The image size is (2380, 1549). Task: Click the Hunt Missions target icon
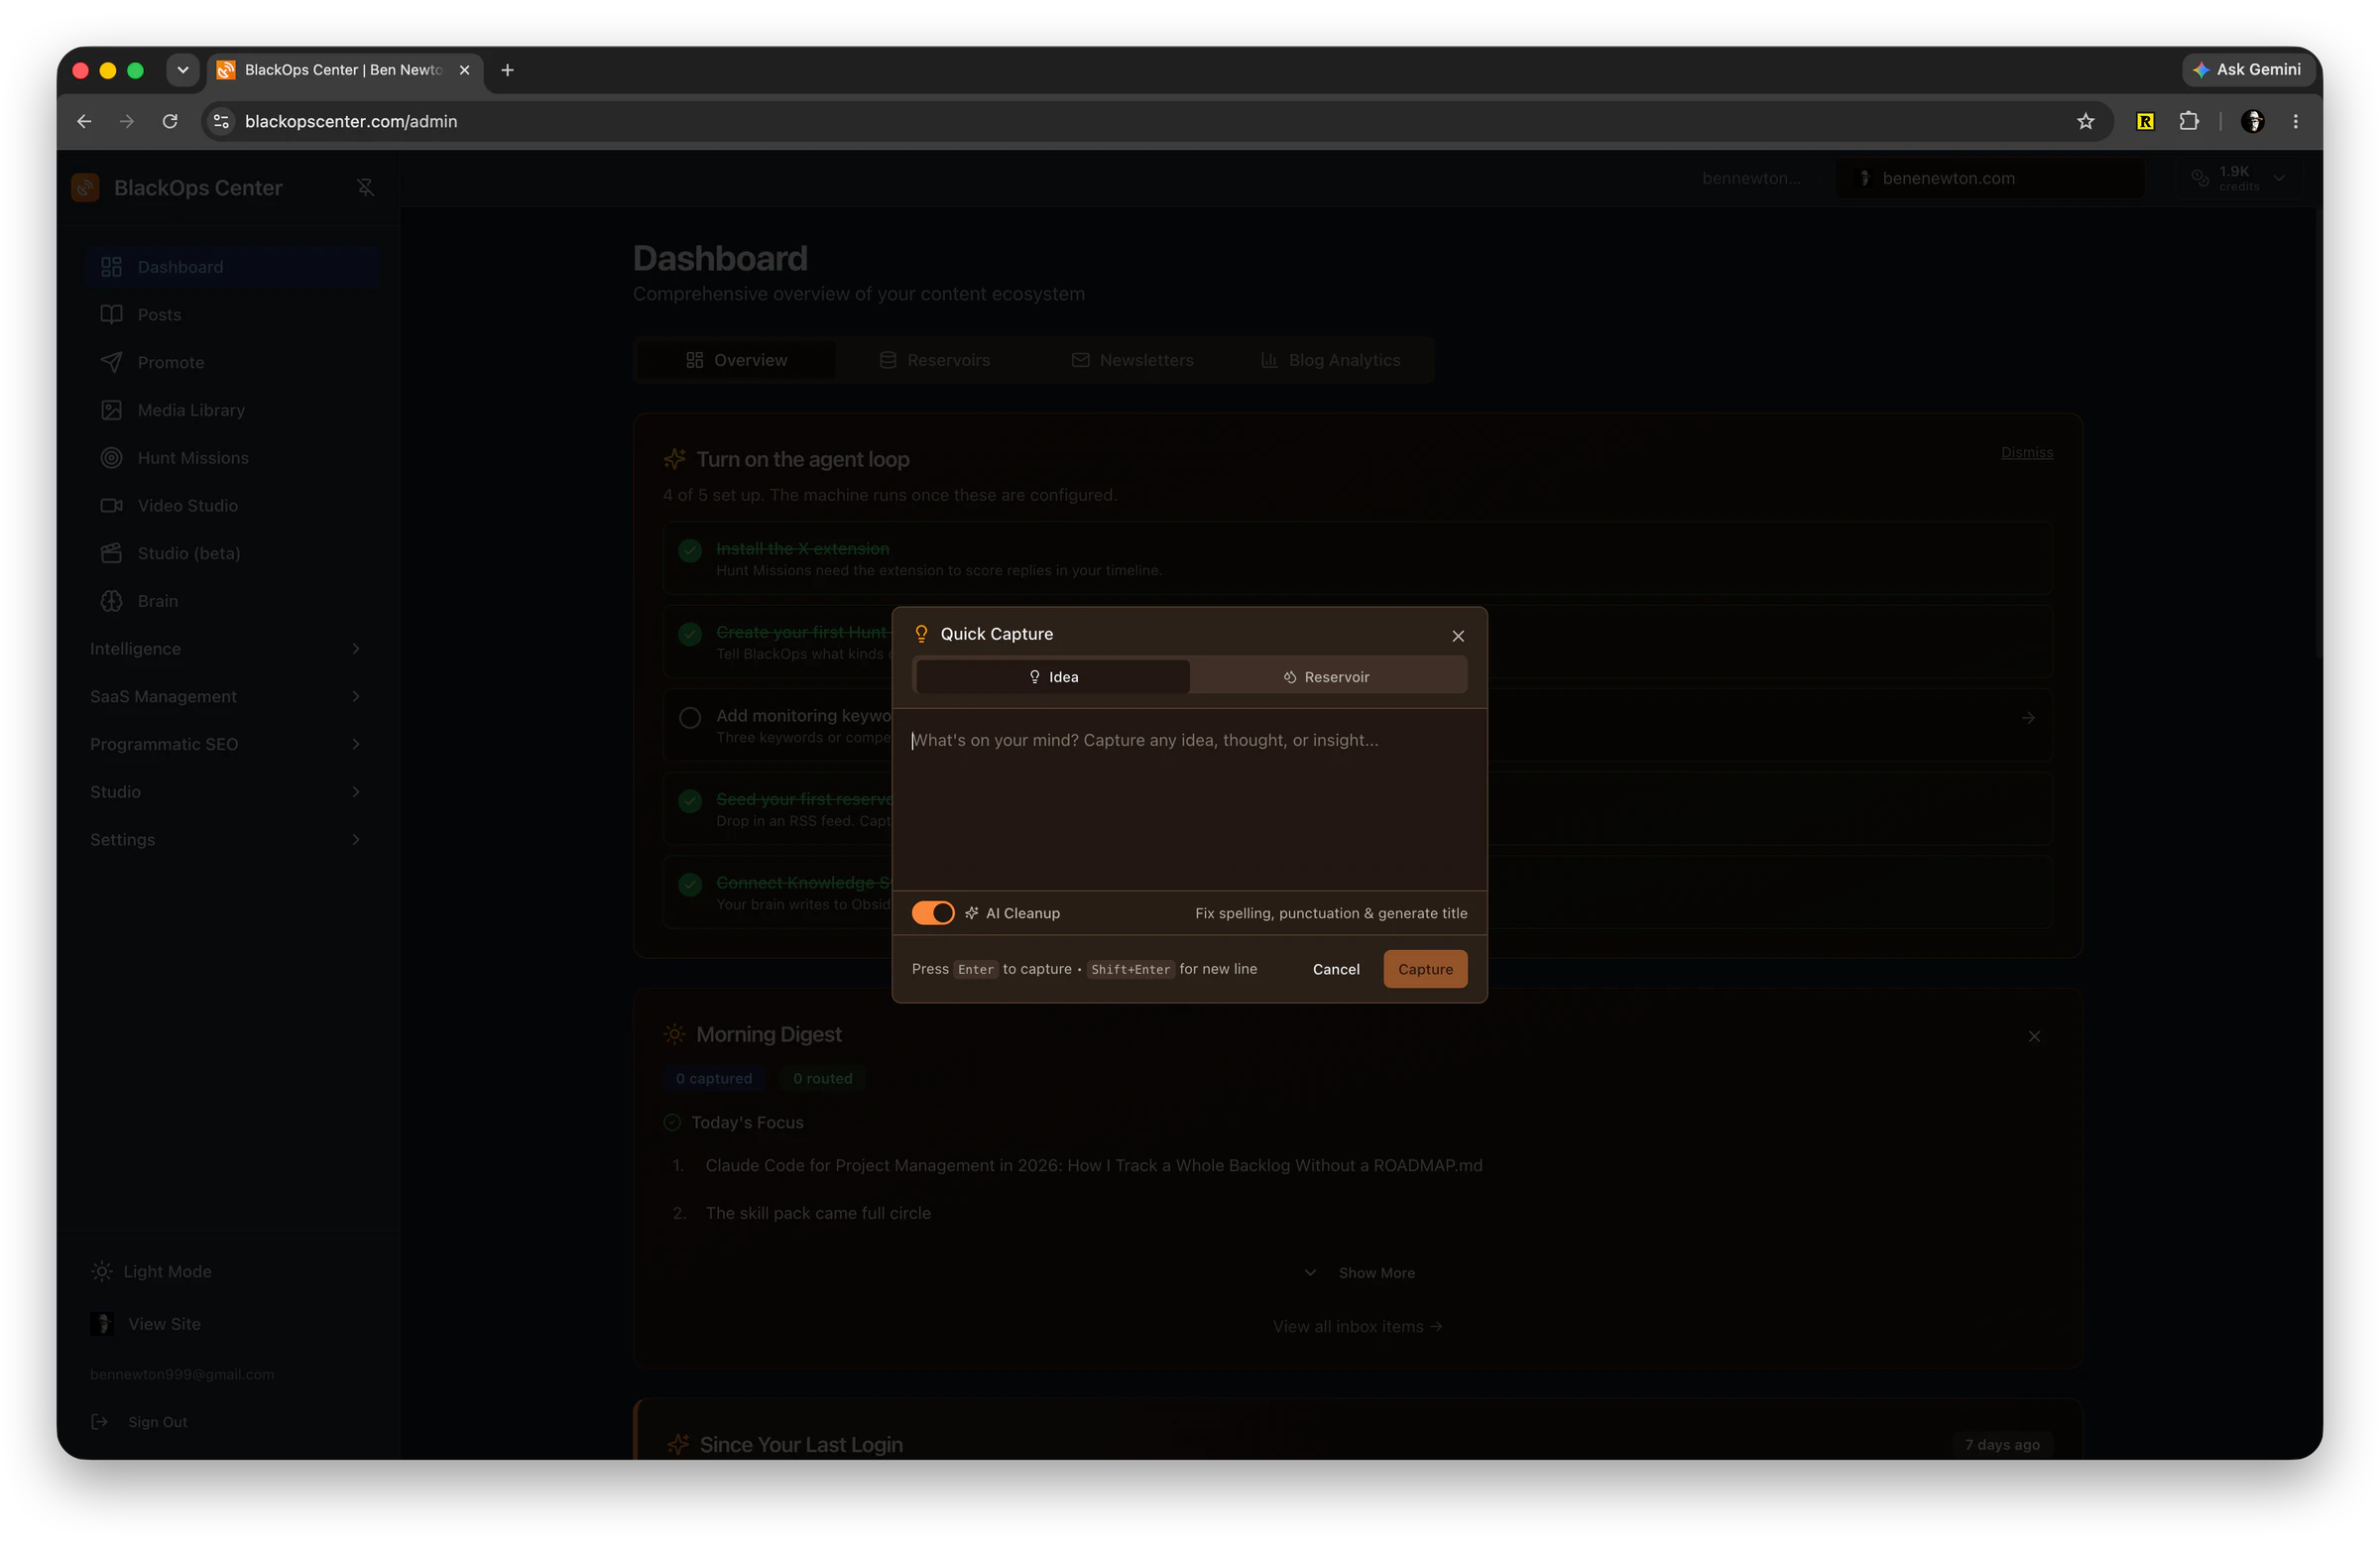click(x=112, y=458)
